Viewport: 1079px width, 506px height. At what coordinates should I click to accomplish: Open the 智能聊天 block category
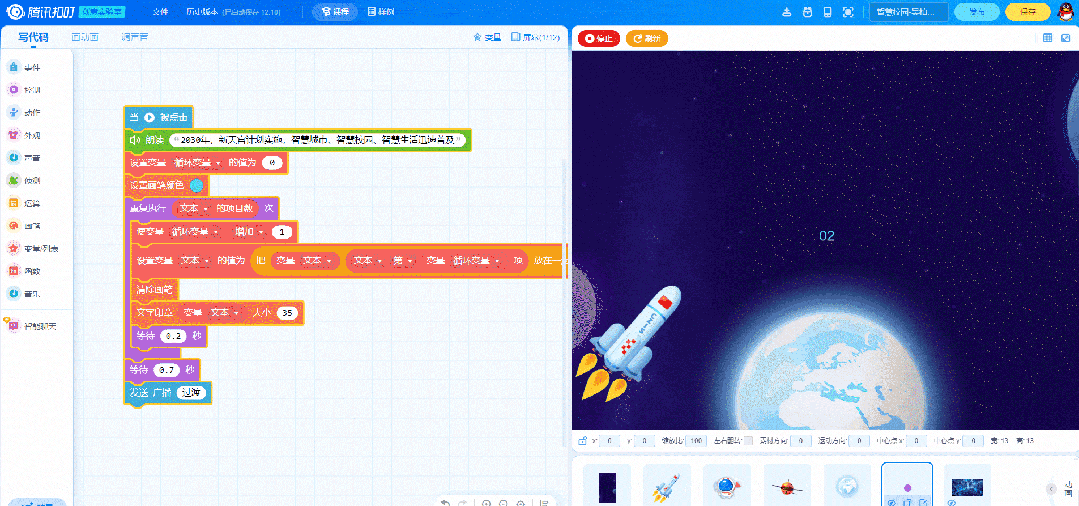coord(30,325)
